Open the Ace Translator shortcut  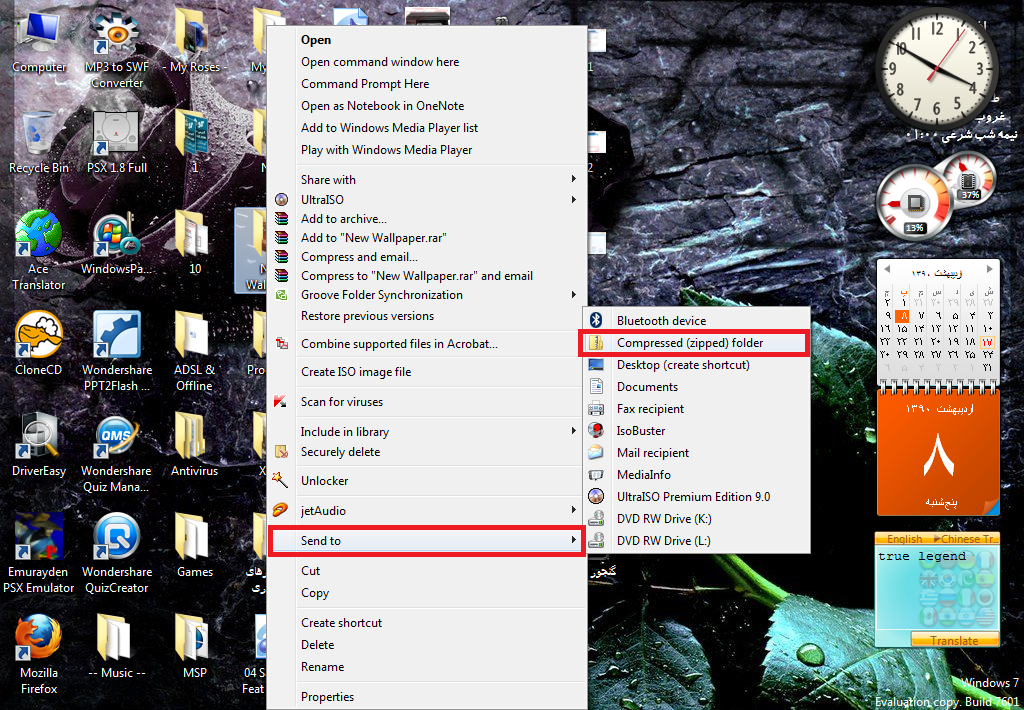pos(39,236)
